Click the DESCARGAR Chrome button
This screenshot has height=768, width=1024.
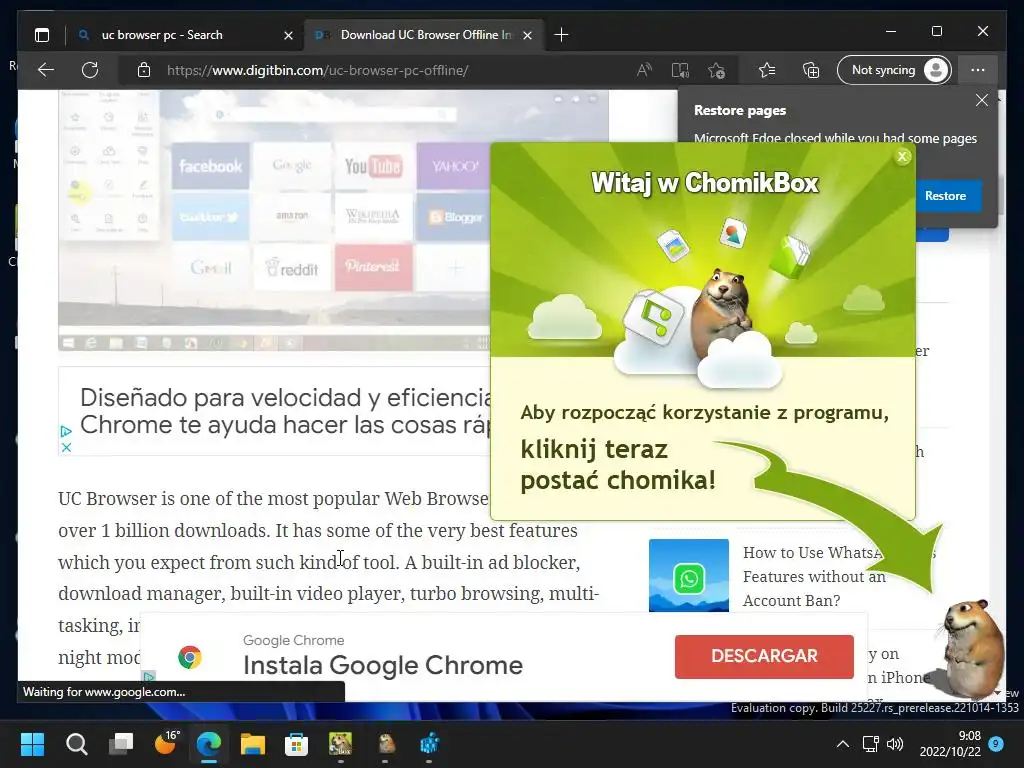(764, 656)
